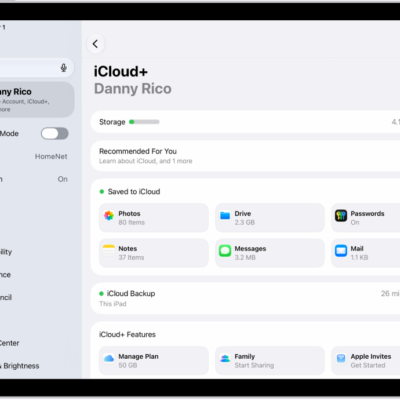Open the Drive card showing 2.3 GB
The image size is (400, 400).
(270, 218)
